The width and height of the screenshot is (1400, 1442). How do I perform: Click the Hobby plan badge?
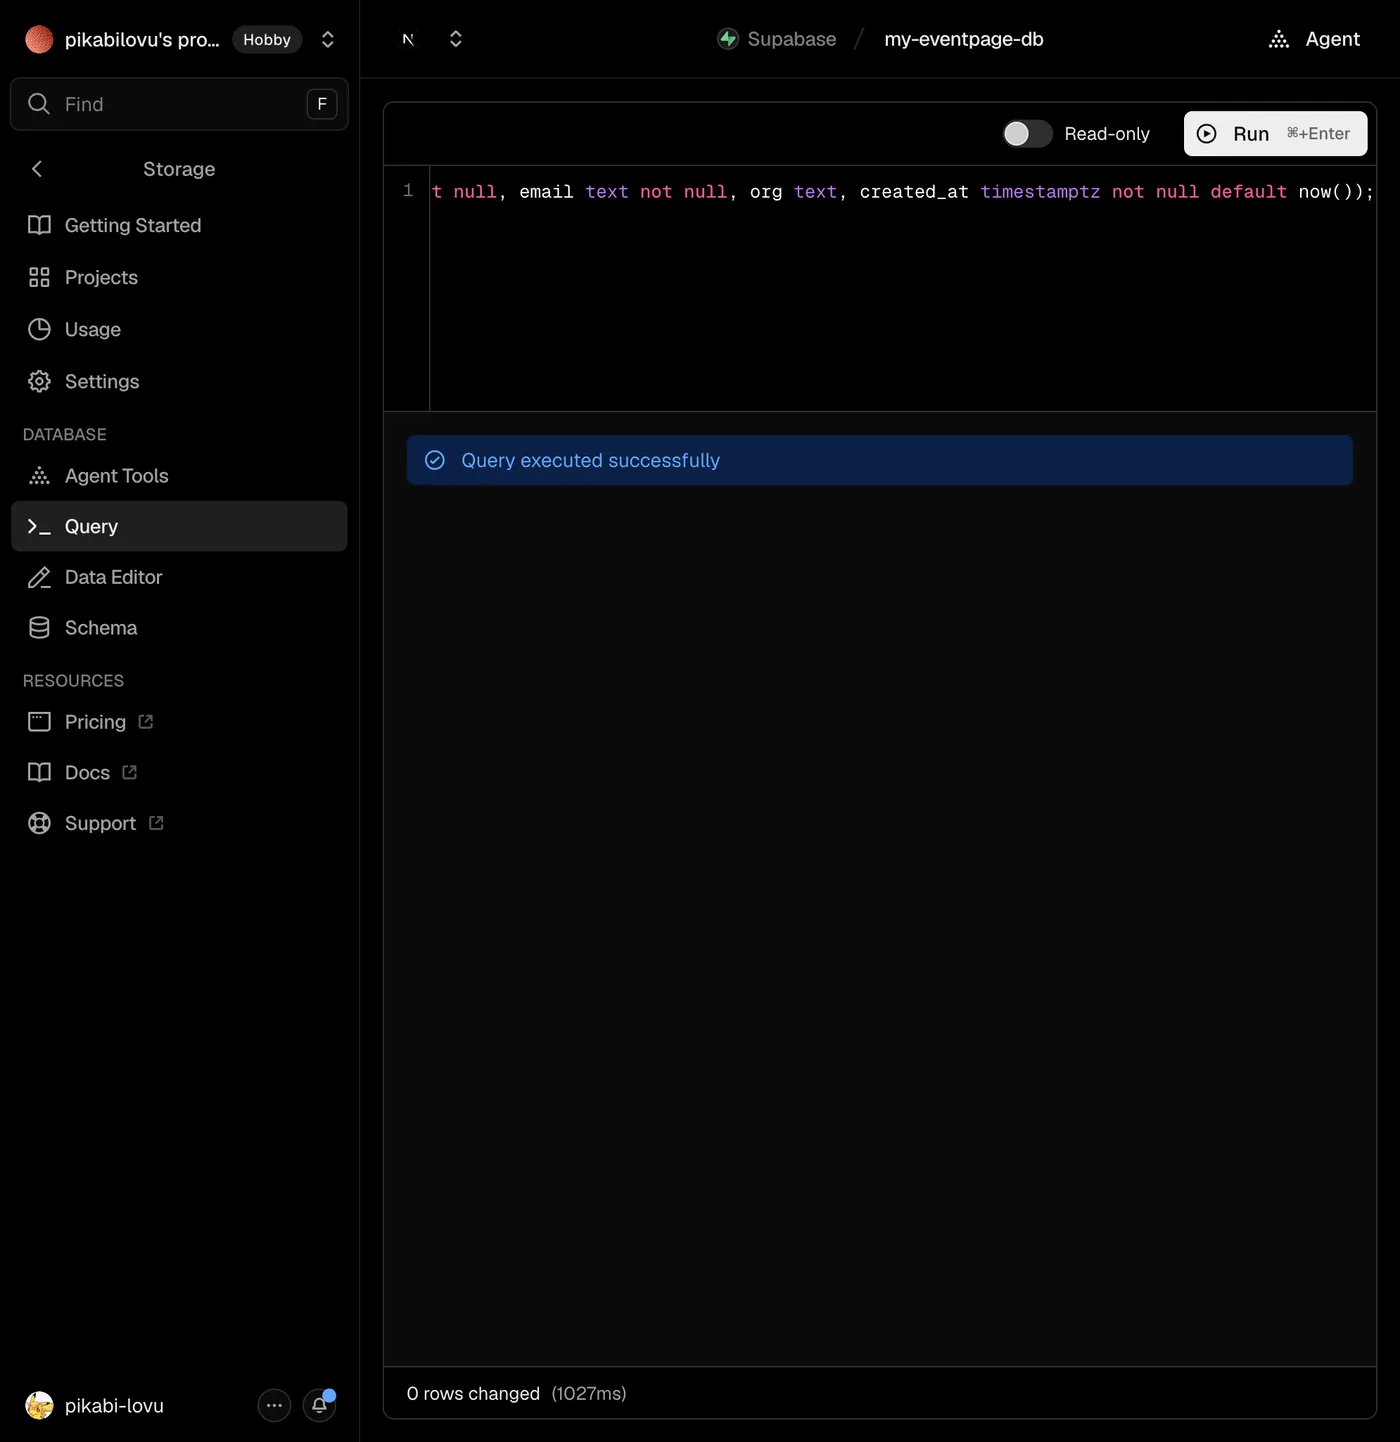click(x=267, y=40)
